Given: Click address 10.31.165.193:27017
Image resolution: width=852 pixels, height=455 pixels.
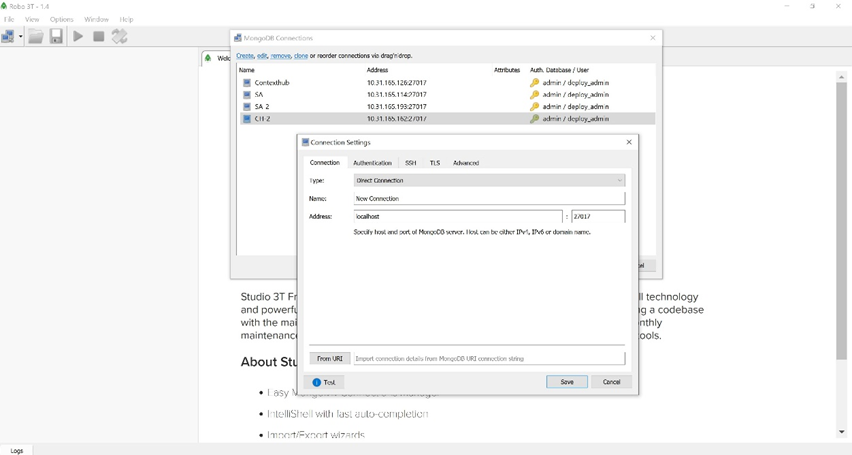Looking at the screenshot, I should click(397, 107).
